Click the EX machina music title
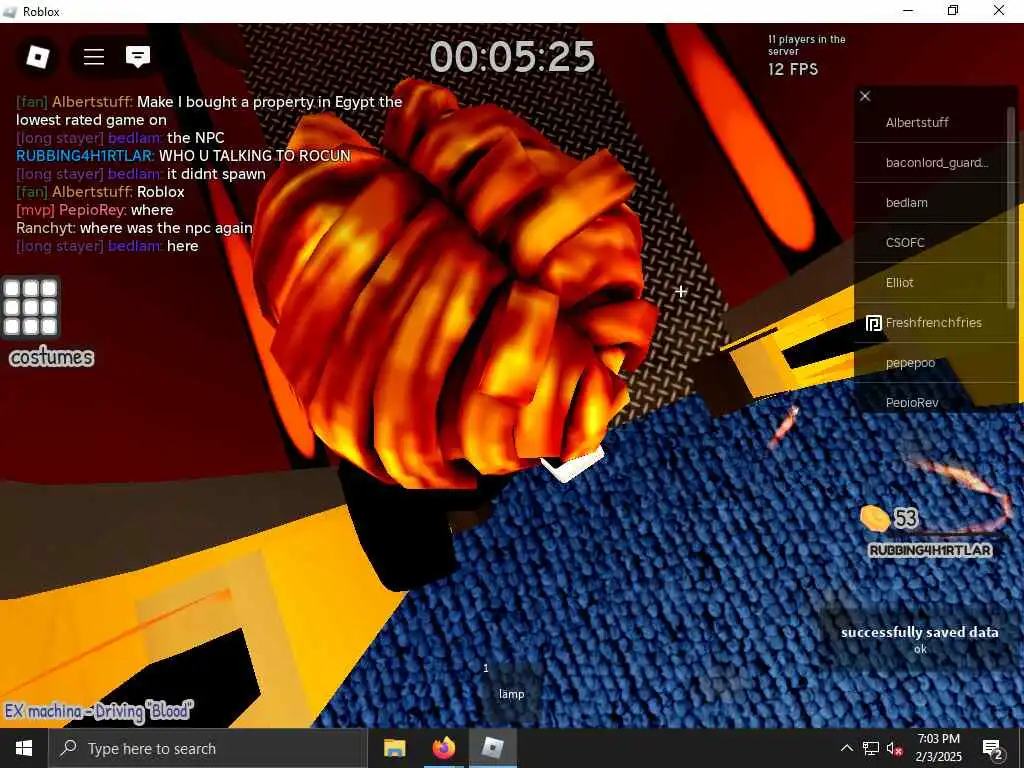 (x=99, y=711)
